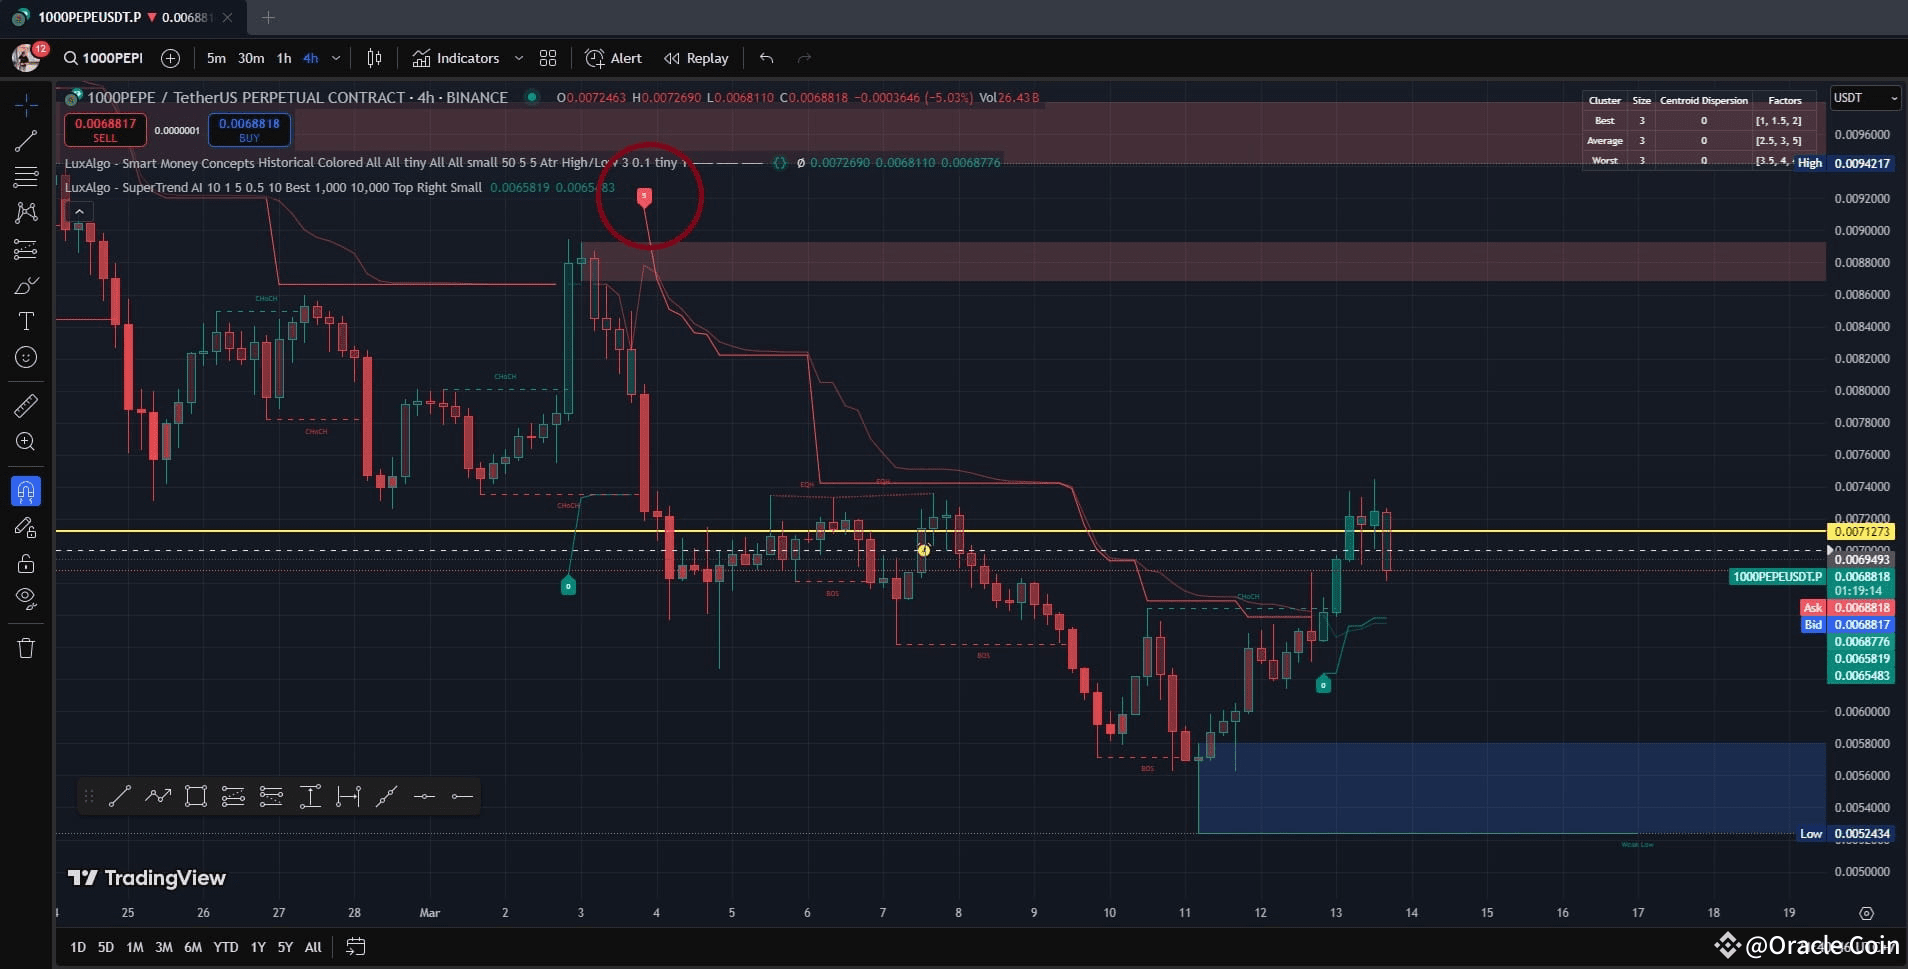Image resolution: width=1908 pixels, height=969 pixels.
Task: Set chart range to 1D
Action: tap(78, 947)
